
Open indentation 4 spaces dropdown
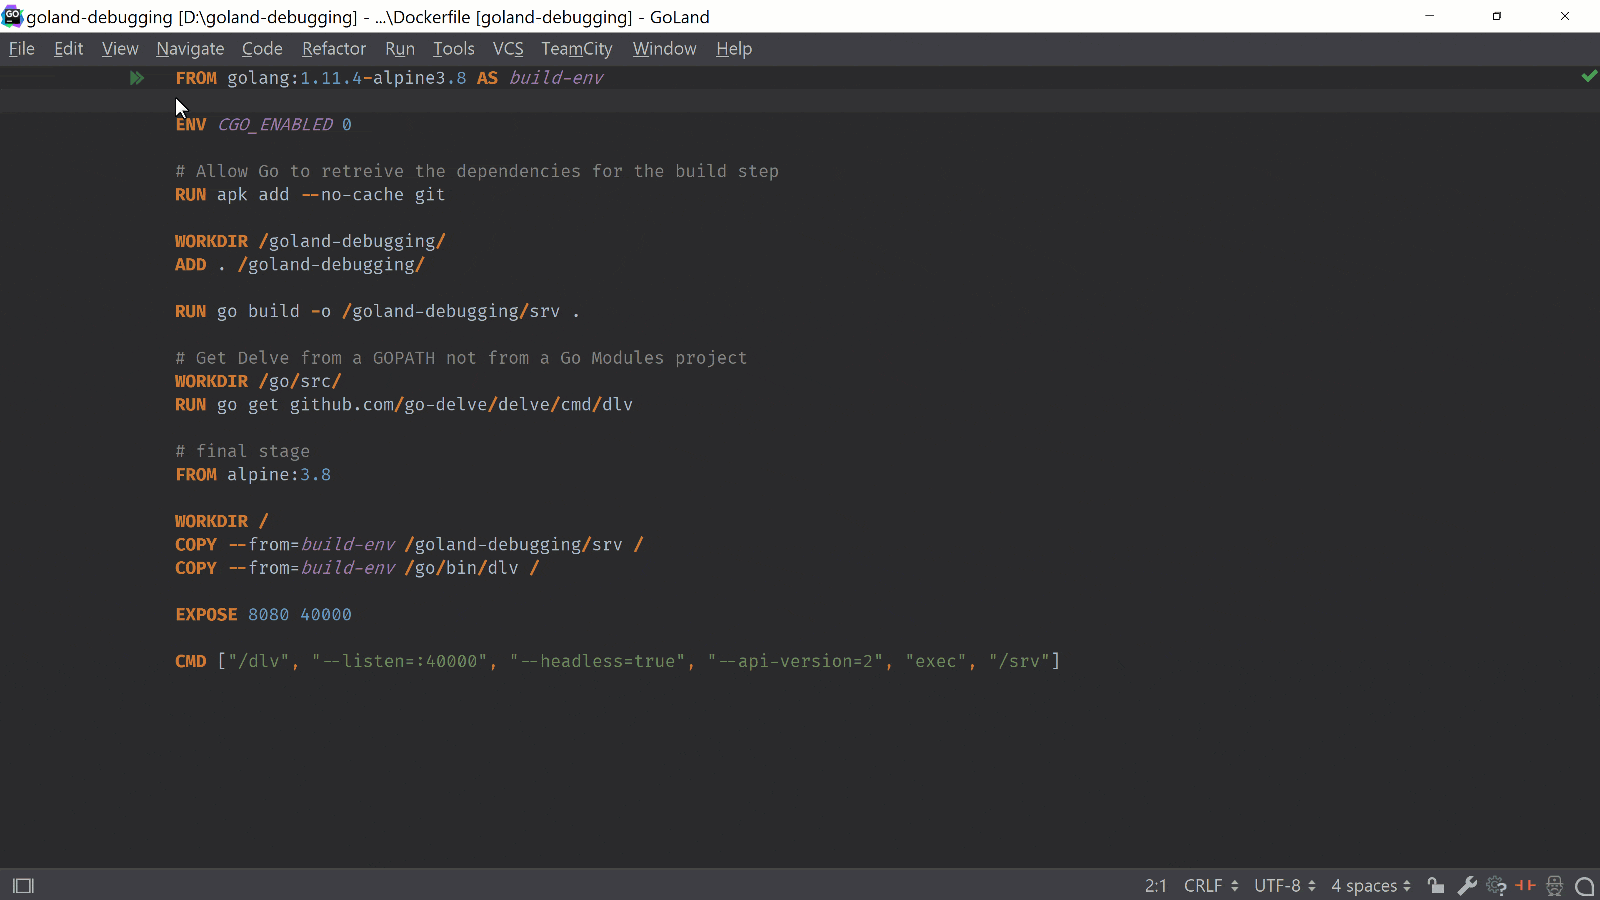1371,885
